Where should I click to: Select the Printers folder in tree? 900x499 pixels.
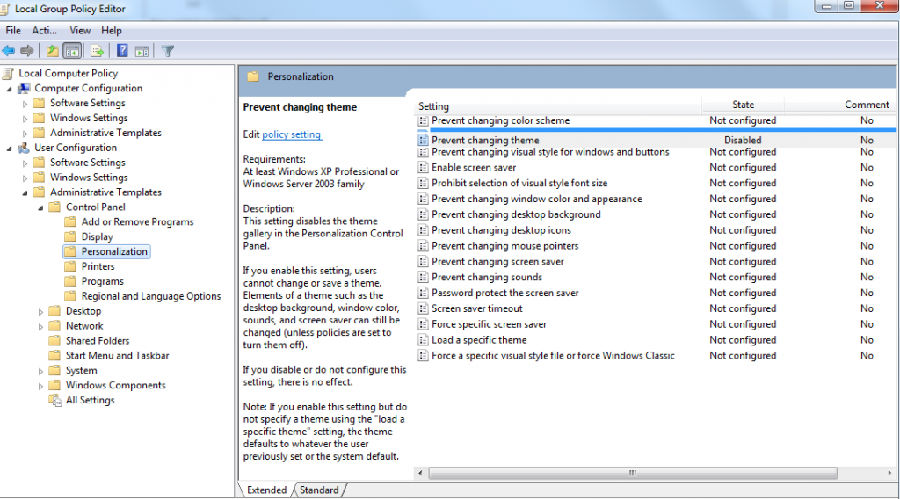(x=98, y=267)
